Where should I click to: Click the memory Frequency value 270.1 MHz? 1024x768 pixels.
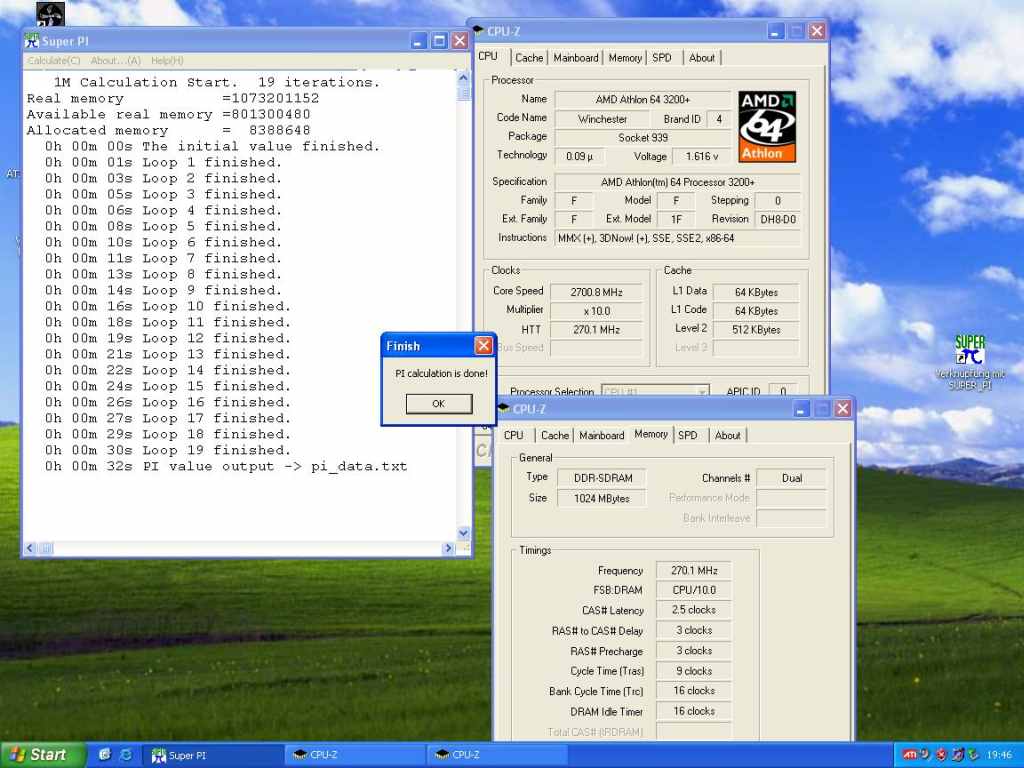pyautogui.click(x=694, y=571)
